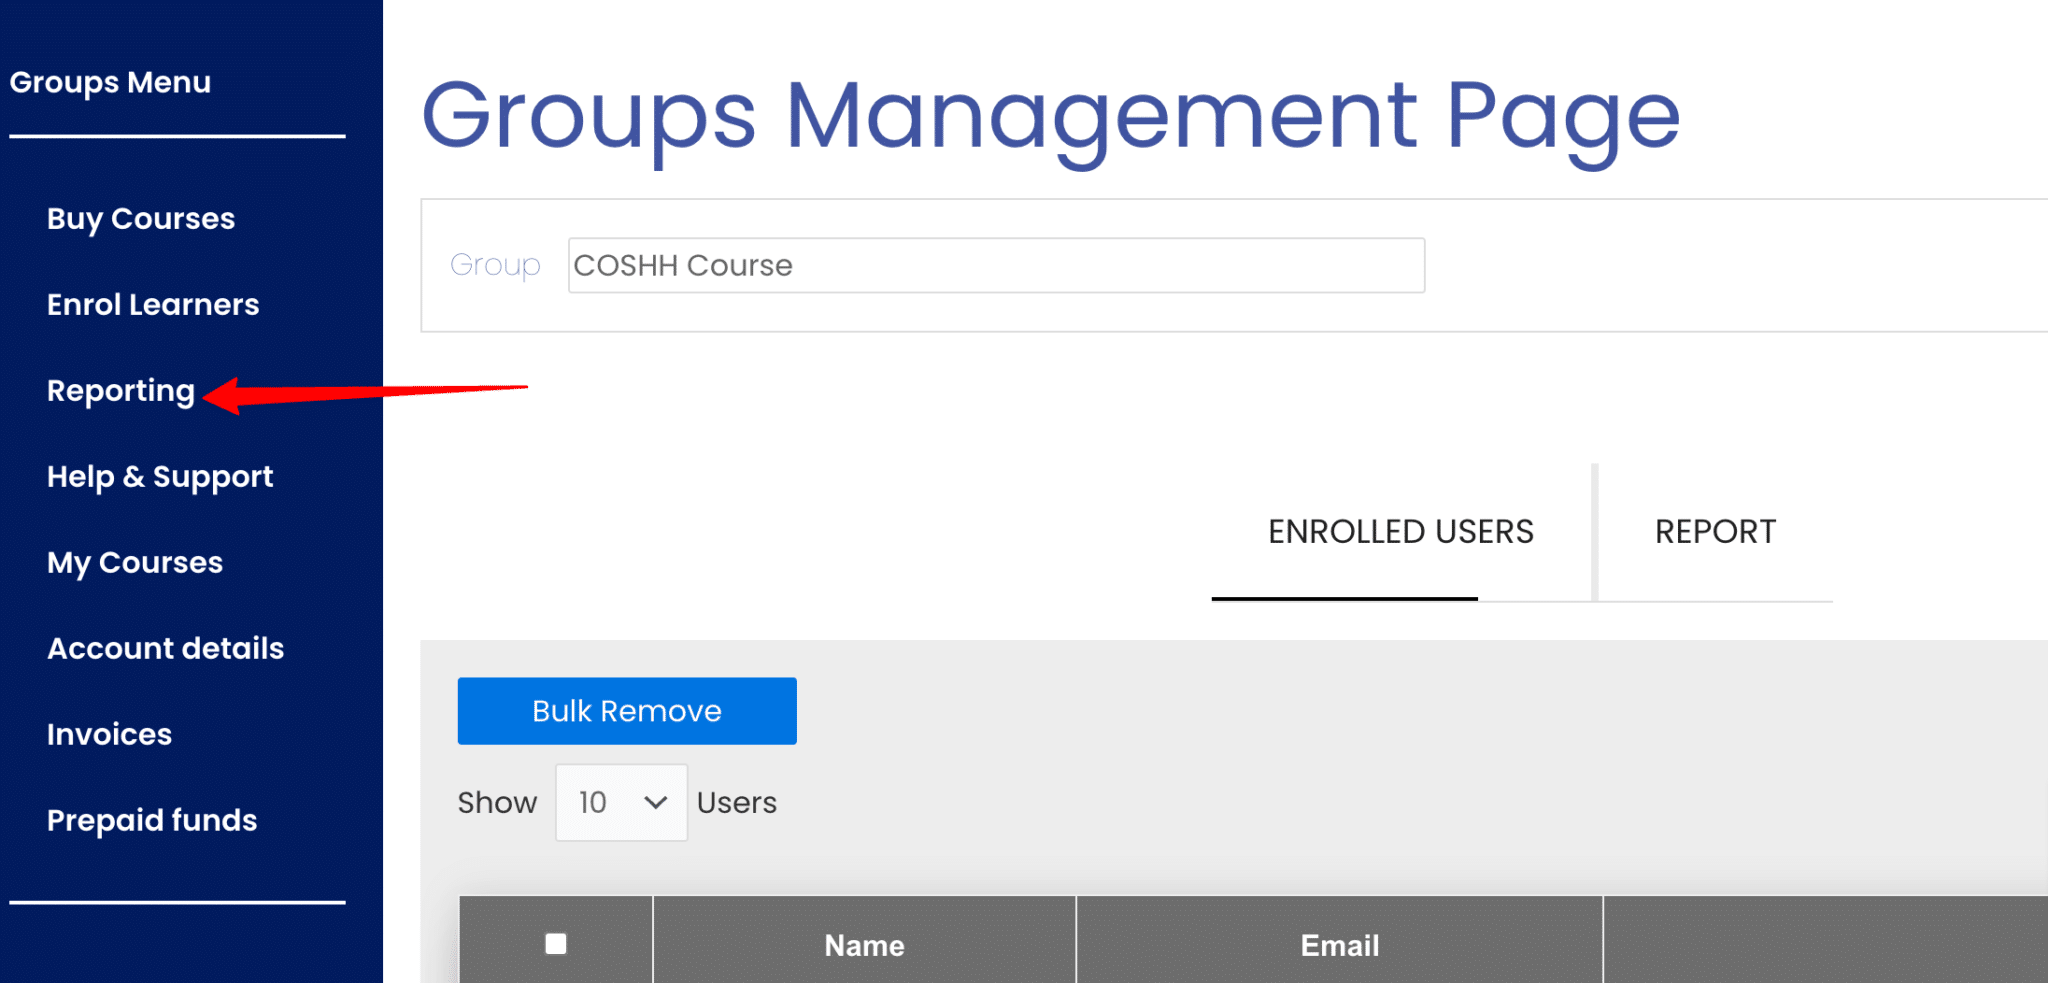The height and width of the screenshot is (983, 2048).
Task: Sort by the Name column header
Action: [864, 945]
